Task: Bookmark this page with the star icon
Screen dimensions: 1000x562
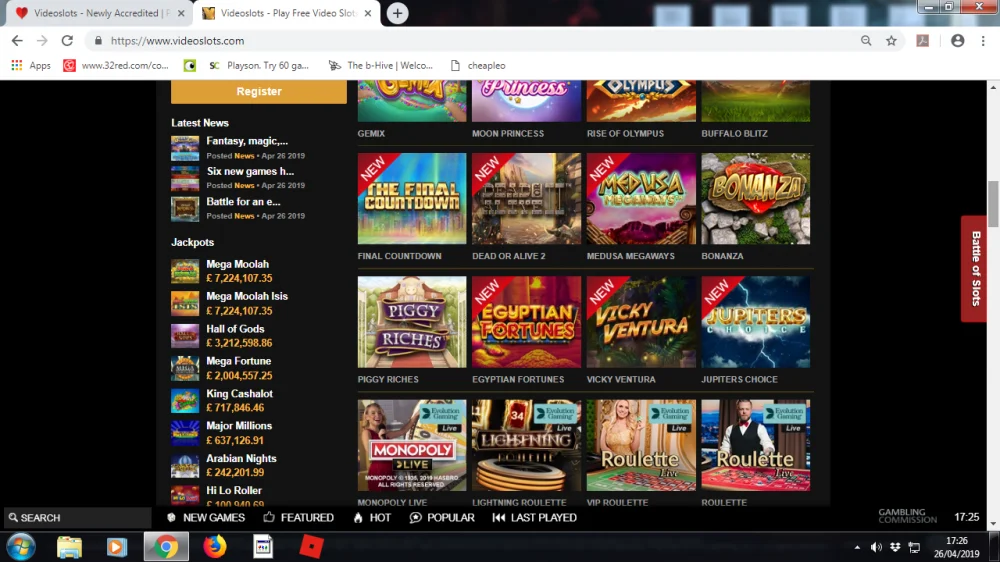Action: pyautogui.click(x=892, y=41)
